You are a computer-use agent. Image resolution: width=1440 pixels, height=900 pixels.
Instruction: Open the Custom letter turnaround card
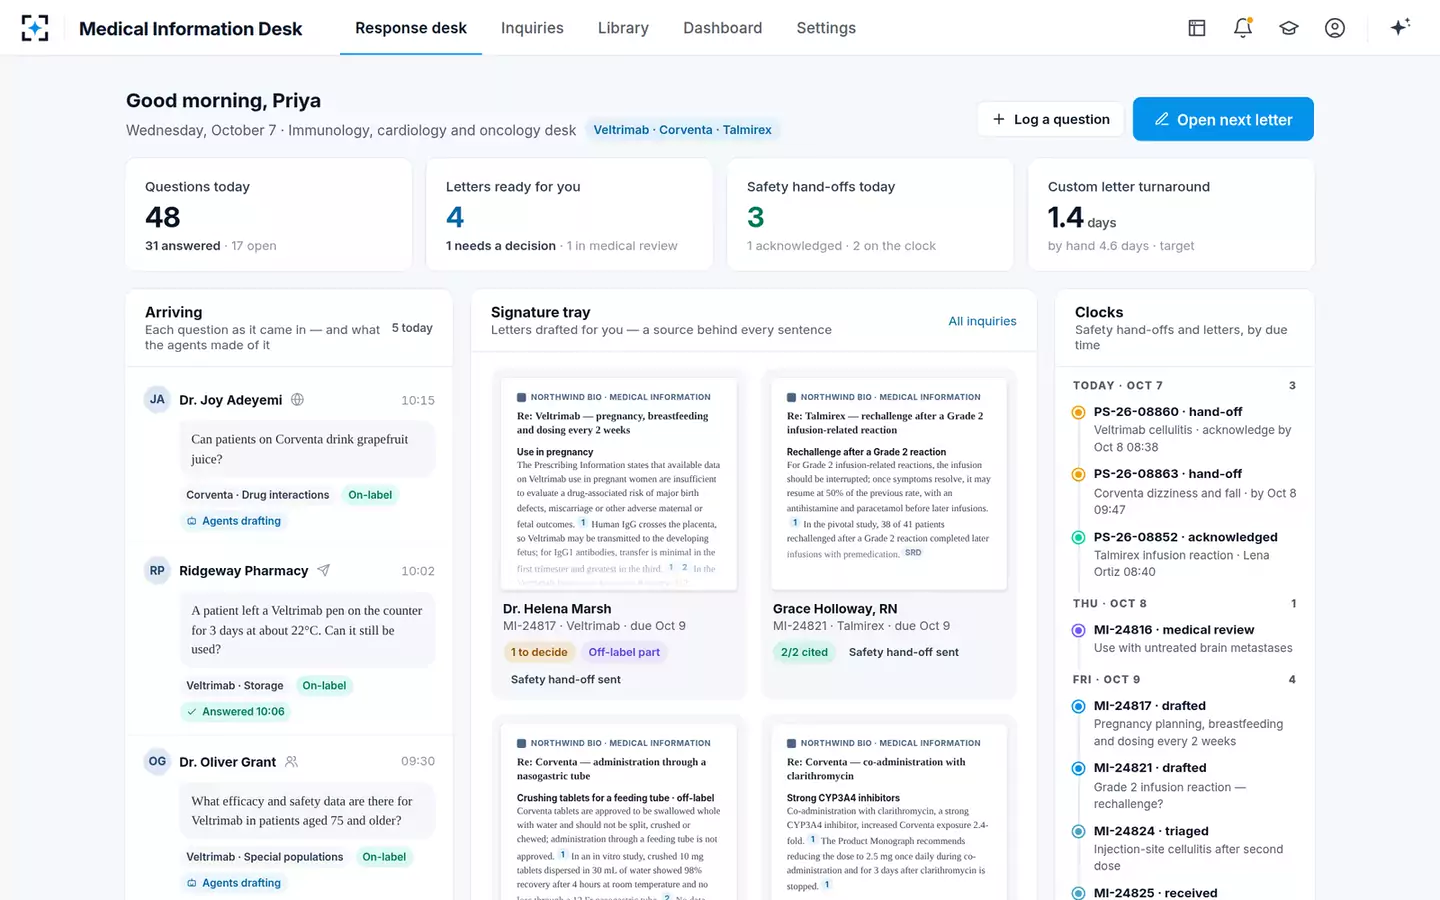[1171, 214]
